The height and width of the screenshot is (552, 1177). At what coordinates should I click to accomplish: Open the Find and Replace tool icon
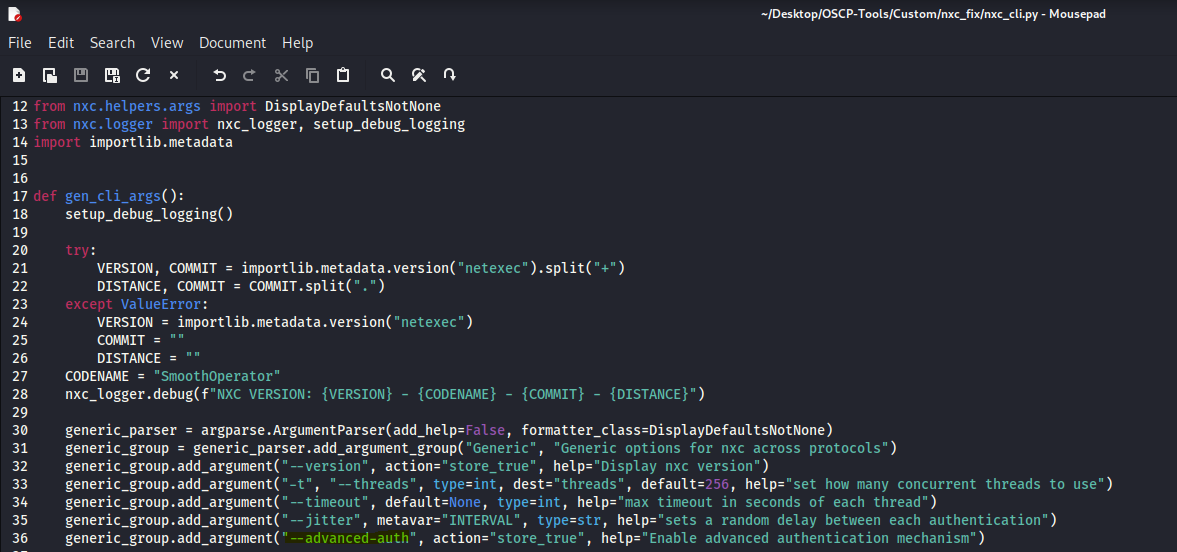[x=419, y=75]
